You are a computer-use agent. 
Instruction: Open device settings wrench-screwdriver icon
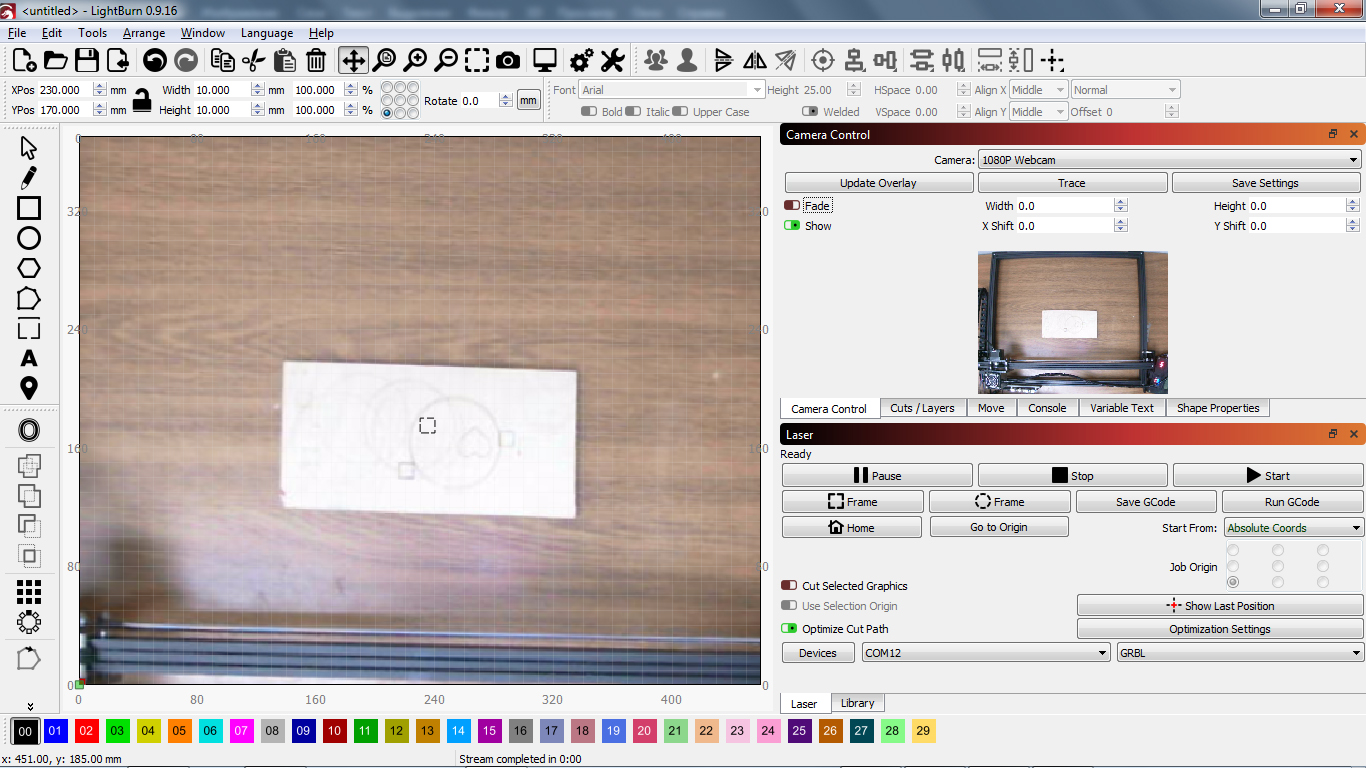click(x=613, y=61)
